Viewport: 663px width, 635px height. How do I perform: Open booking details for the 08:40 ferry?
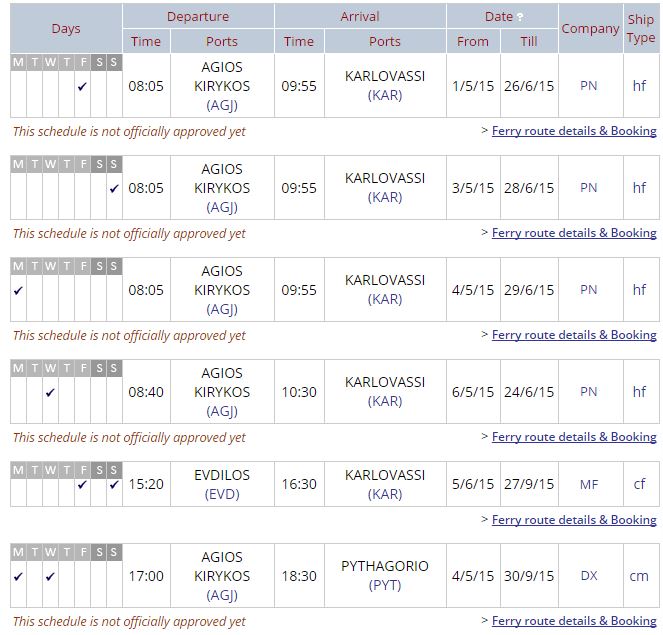click(574, 437)
